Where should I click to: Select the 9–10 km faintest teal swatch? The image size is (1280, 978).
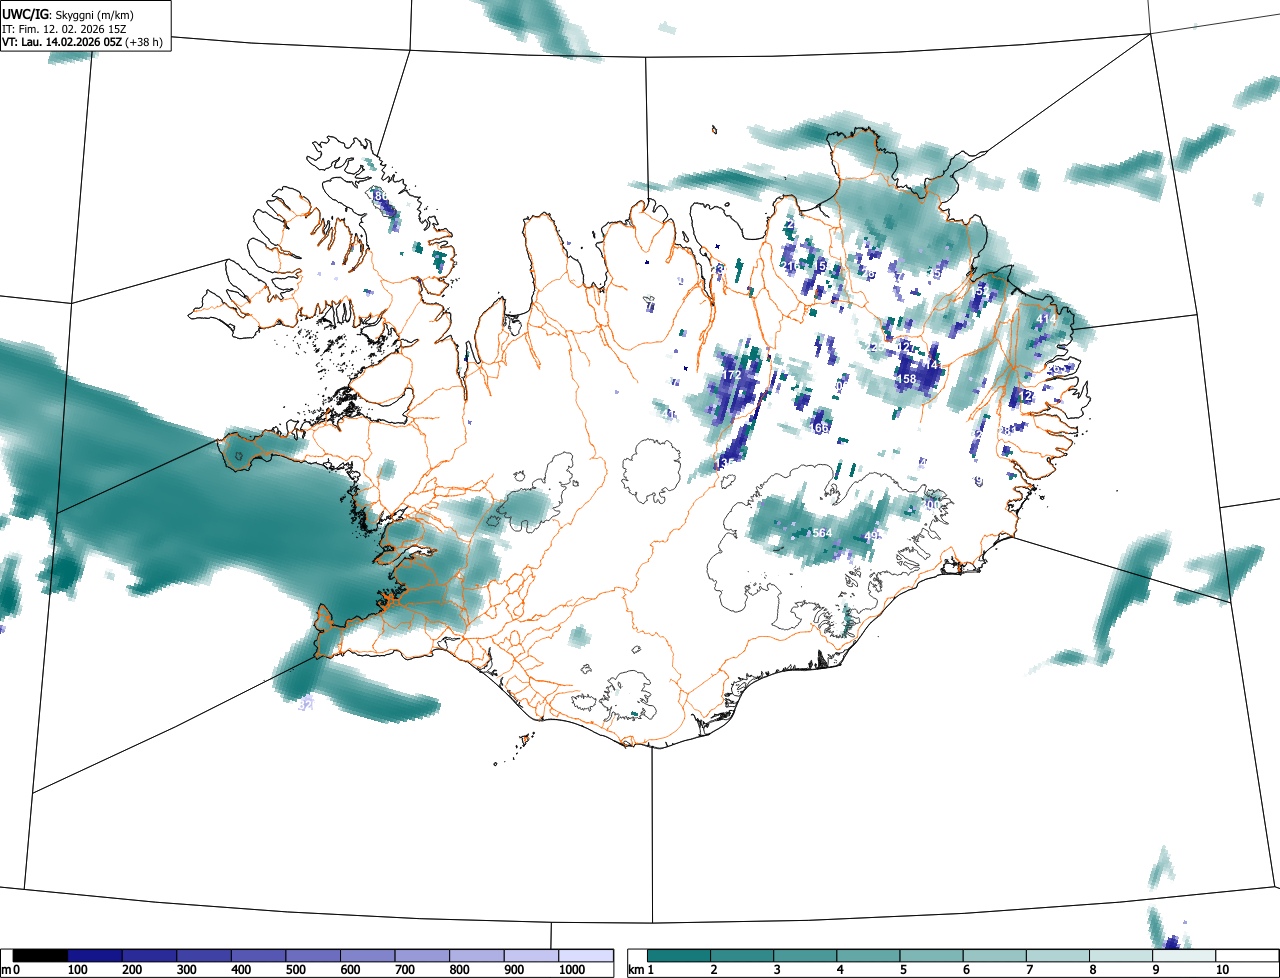tap(1183, 956)
